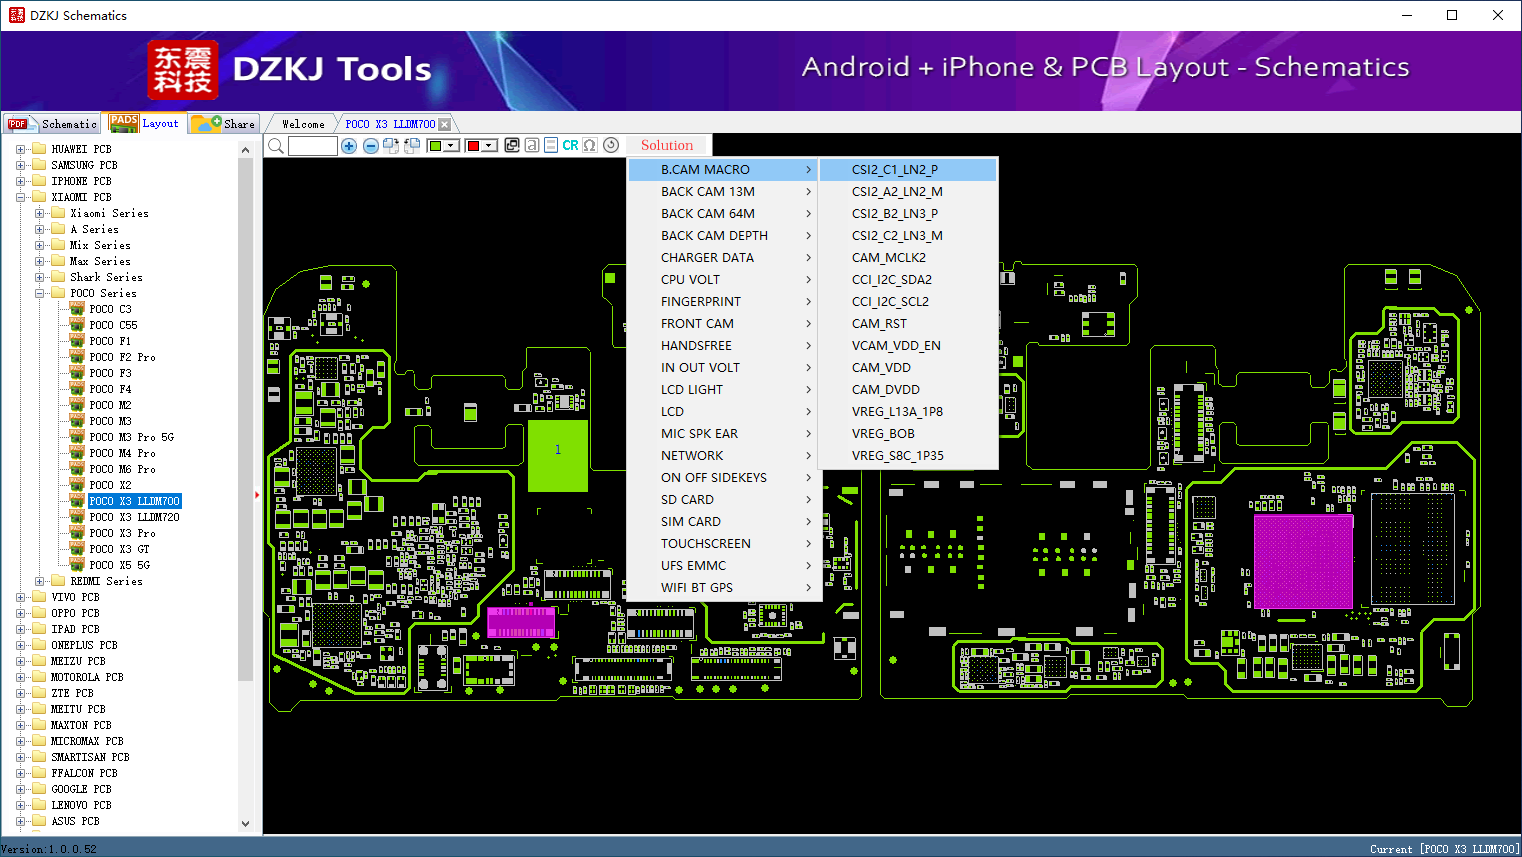1522x857 pixels.
Task: Select the BACK CAM 64M menu entry
Action: click(x=724, y=214)
